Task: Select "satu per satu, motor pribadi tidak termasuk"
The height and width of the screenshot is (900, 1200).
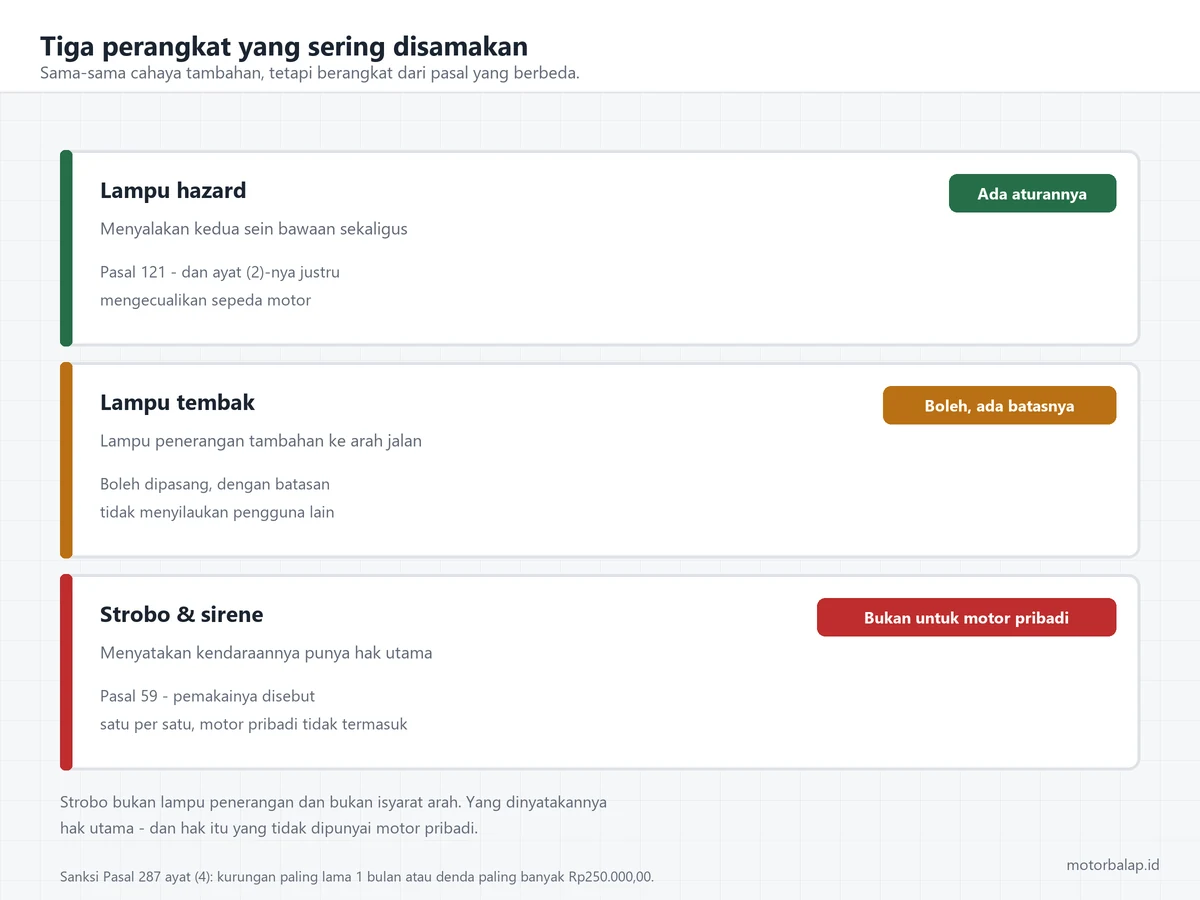Action: pos(254,724)
